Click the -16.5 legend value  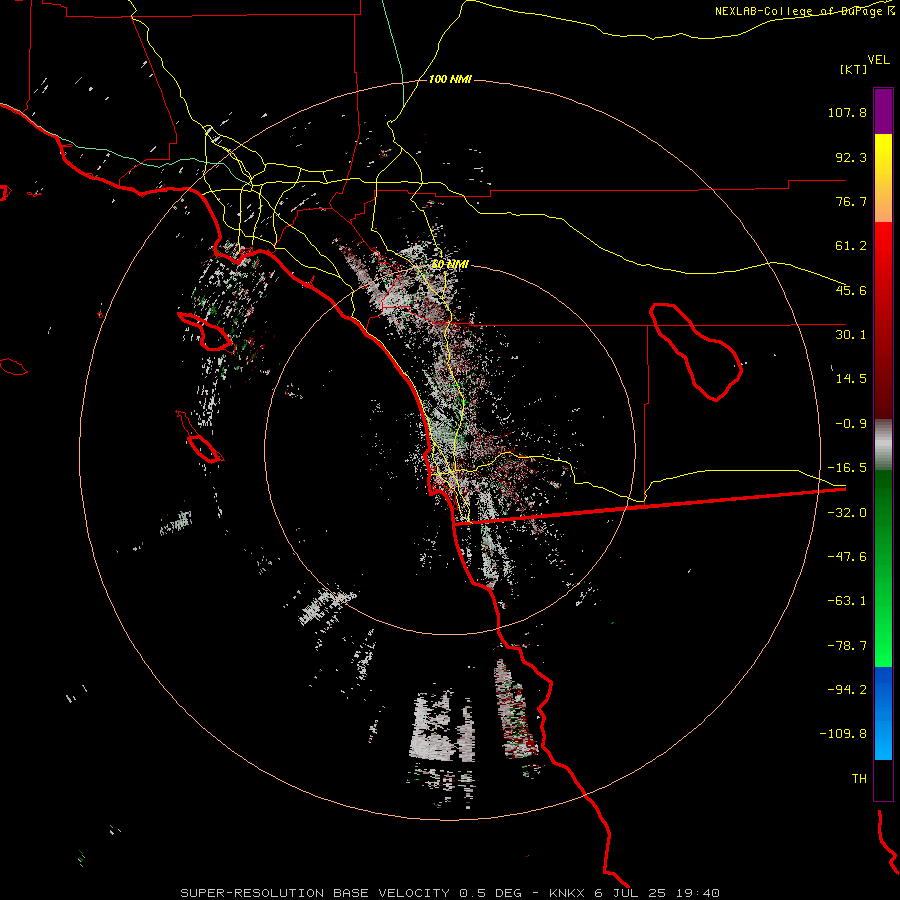pos(847,468)
